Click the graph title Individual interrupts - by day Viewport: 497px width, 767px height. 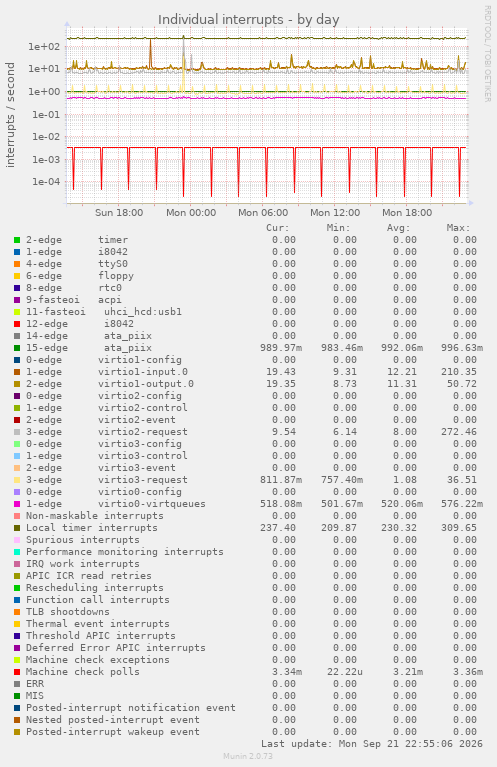[x=248, y=20]
